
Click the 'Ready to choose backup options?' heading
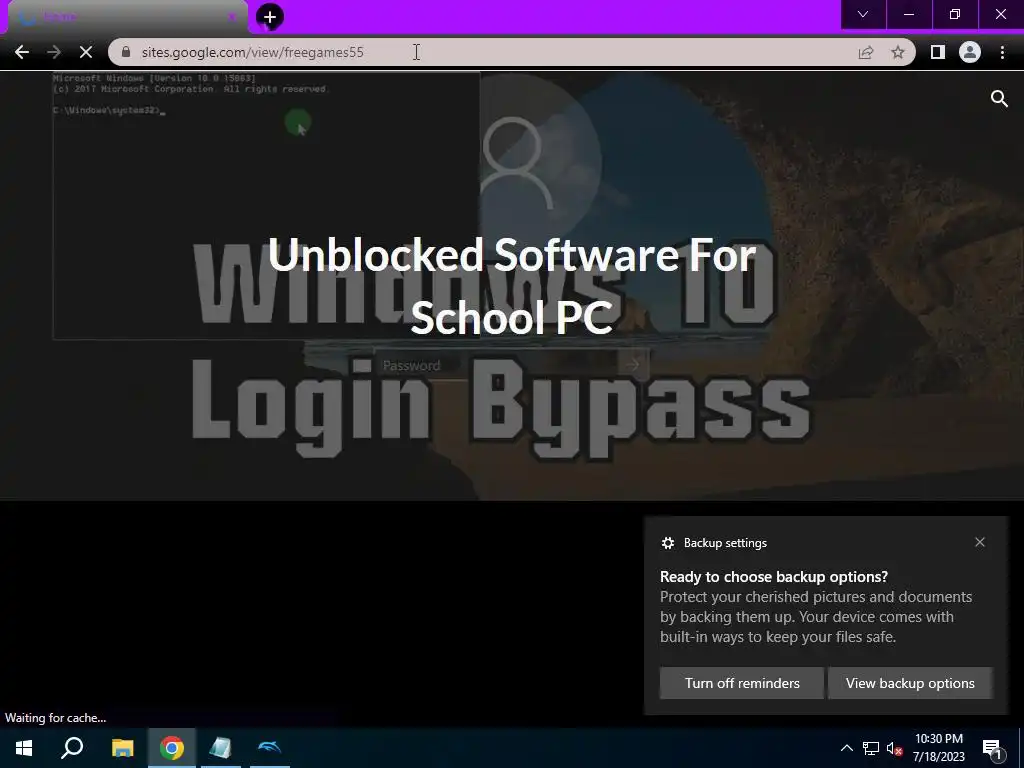tap(774, 577)
